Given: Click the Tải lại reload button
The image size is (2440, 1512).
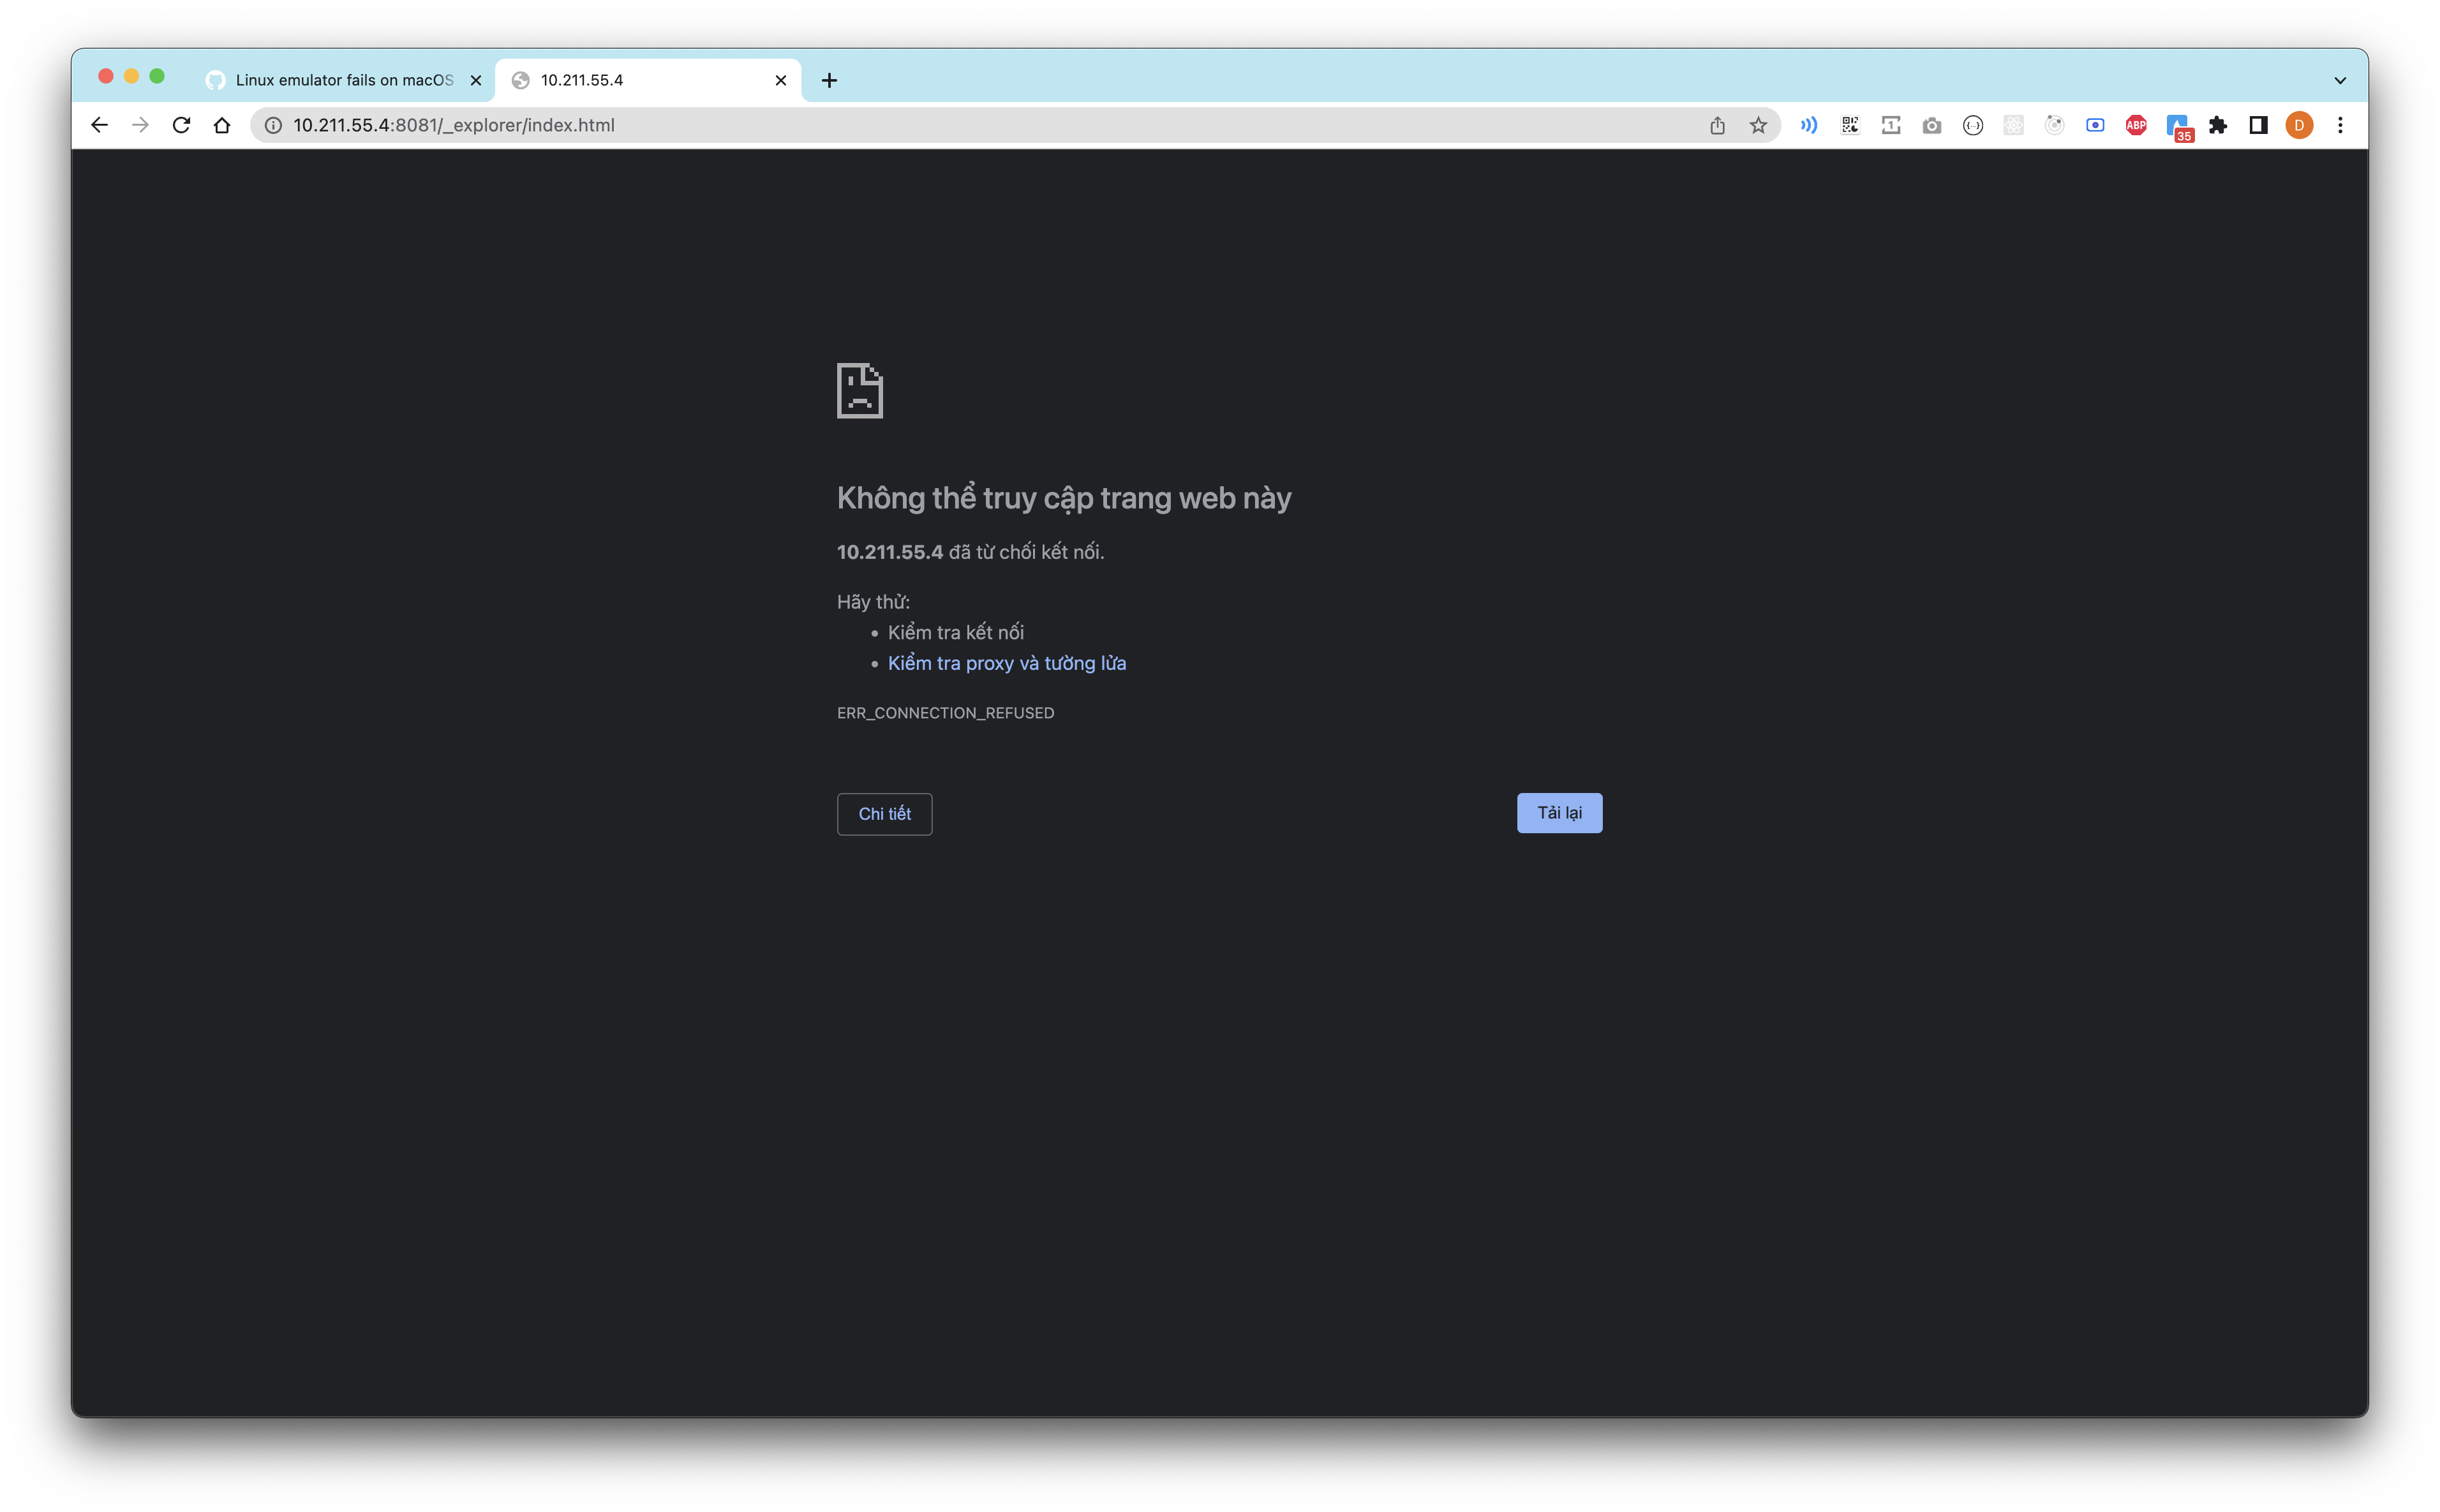Looking at the screenshot, I should pos(1558,813).
